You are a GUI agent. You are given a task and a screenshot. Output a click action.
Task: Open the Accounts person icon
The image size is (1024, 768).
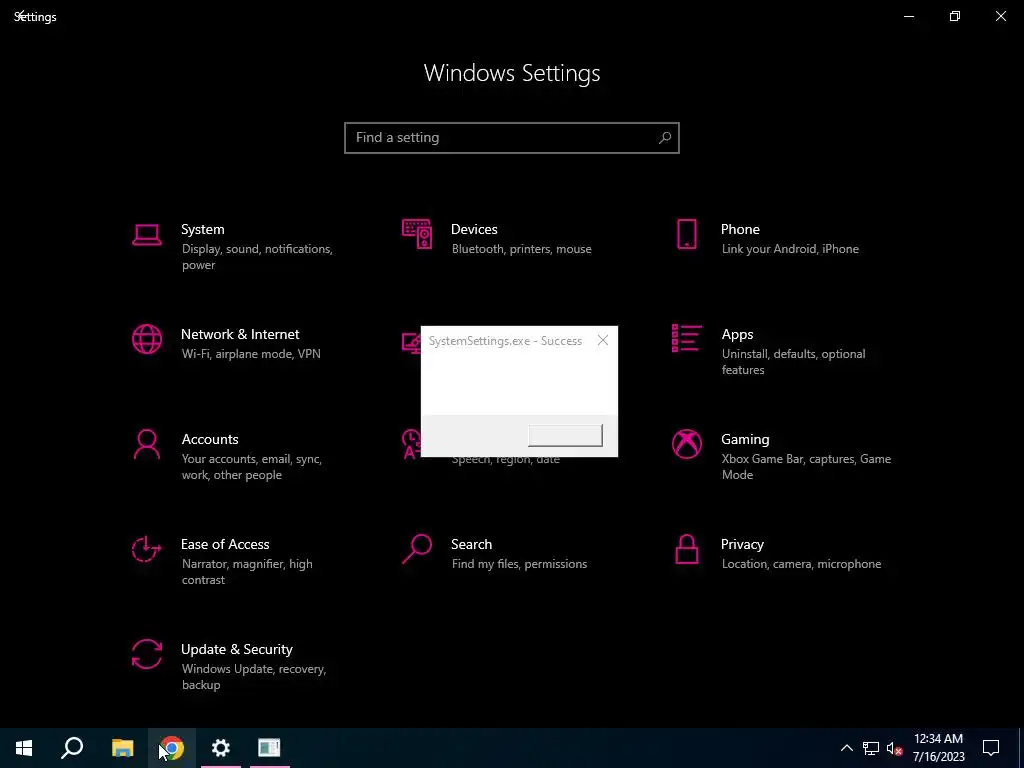click(147, 445)
